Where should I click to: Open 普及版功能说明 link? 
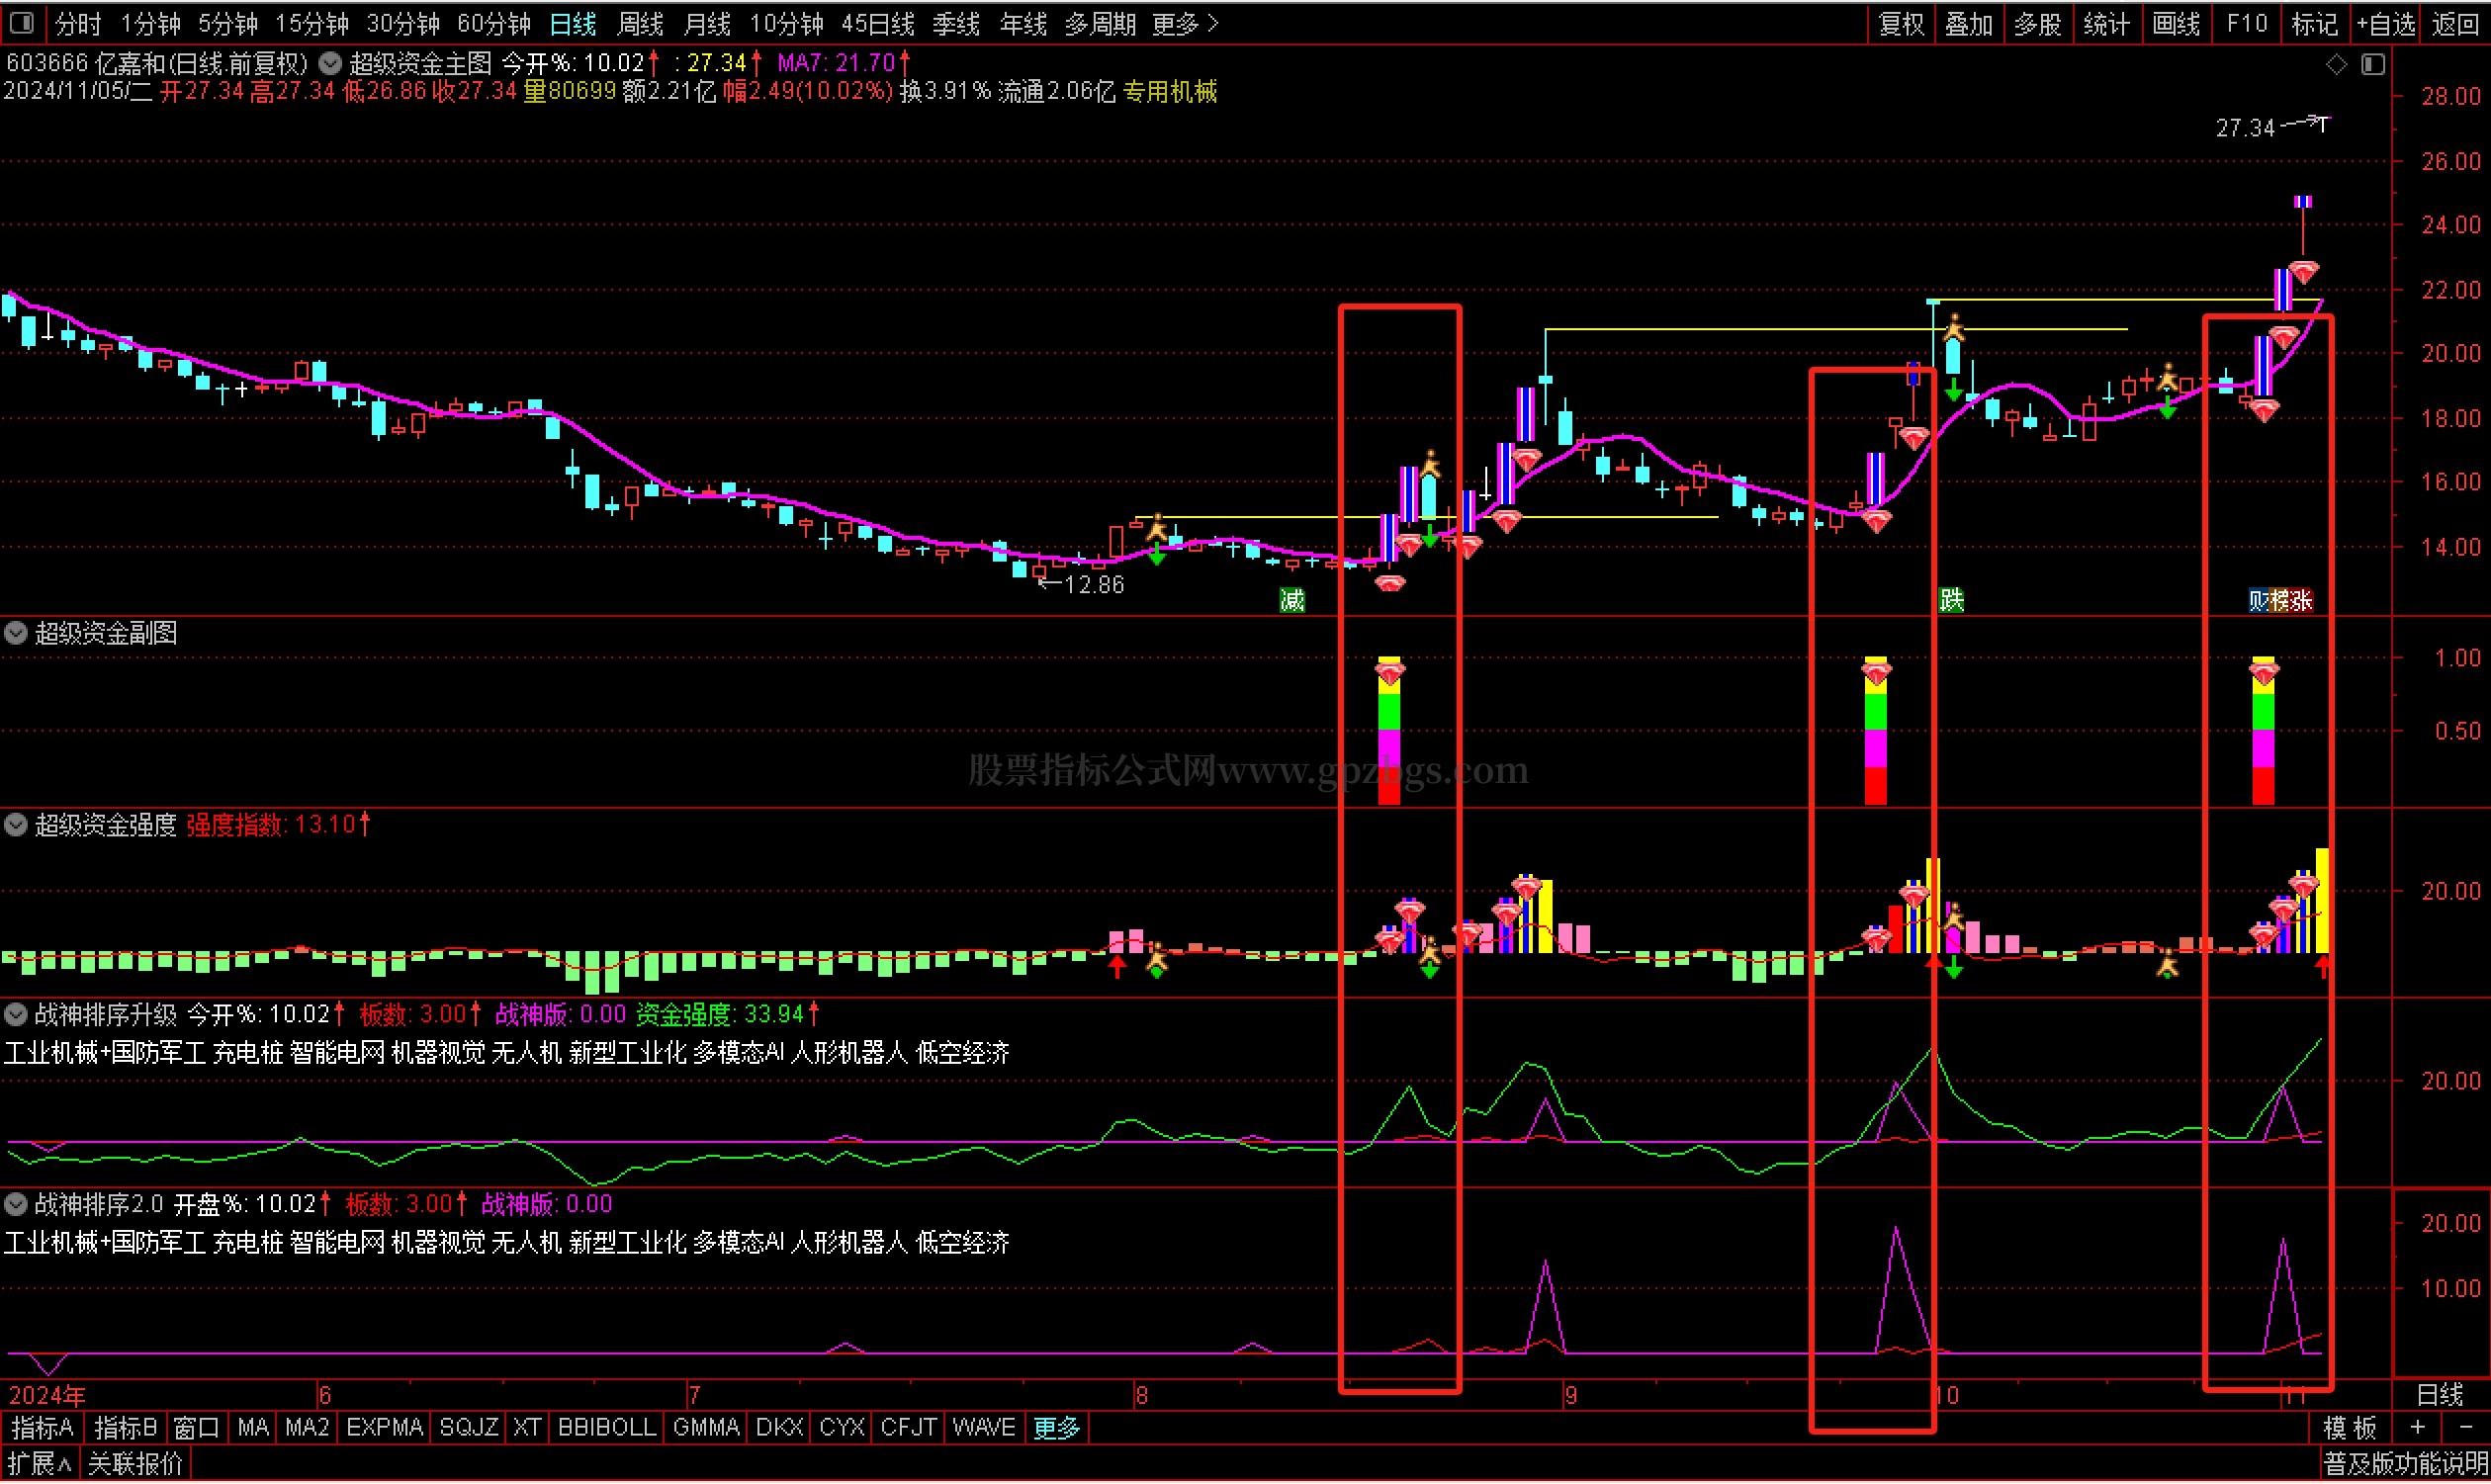coord(2405,1465)
